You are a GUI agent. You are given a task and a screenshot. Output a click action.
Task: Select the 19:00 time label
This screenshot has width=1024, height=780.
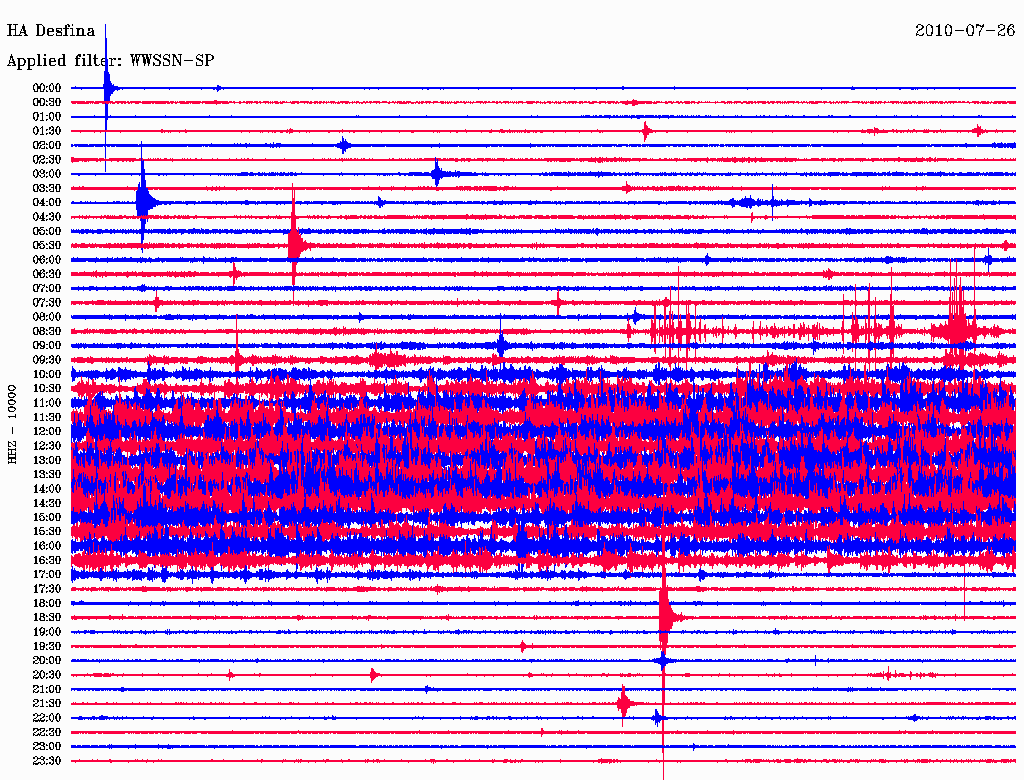click(47, 632)
